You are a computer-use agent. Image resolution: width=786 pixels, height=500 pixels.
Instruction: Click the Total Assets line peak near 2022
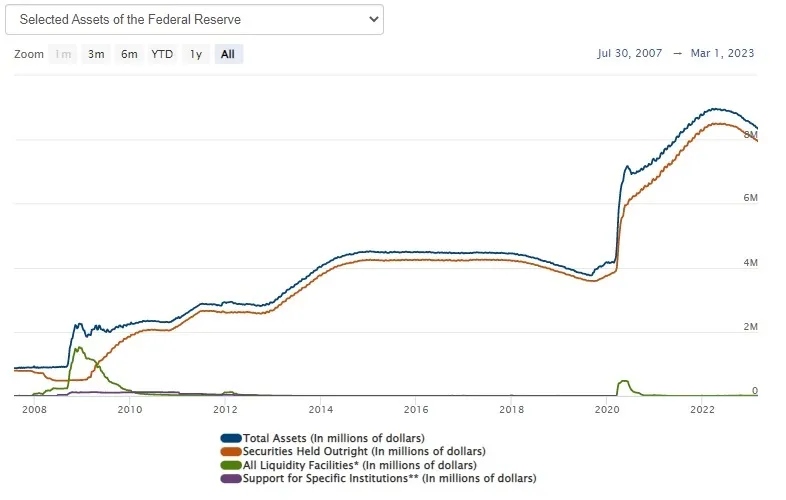pyautogui.click(x=715, y=109)
